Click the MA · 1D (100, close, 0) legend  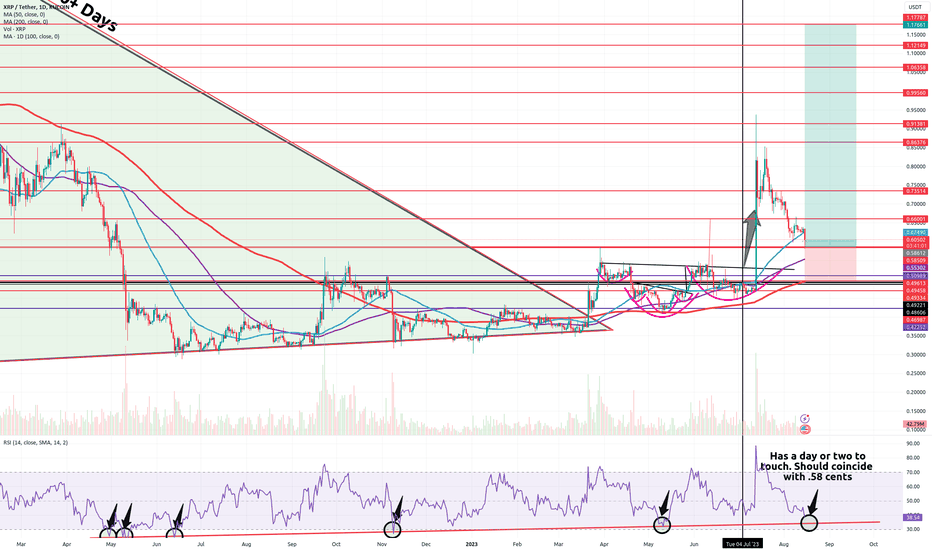tap(32, 36)
